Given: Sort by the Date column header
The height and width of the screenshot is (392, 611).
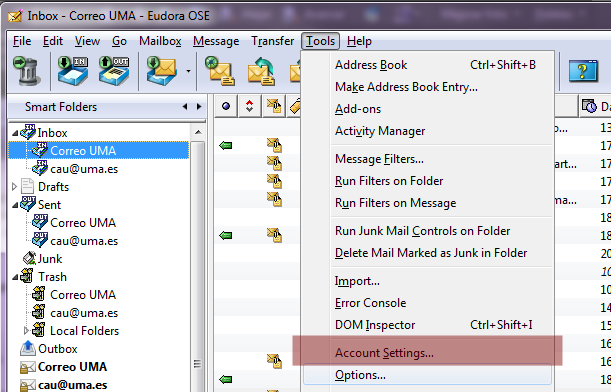Looking at the screenshot, I should point(595,106).
